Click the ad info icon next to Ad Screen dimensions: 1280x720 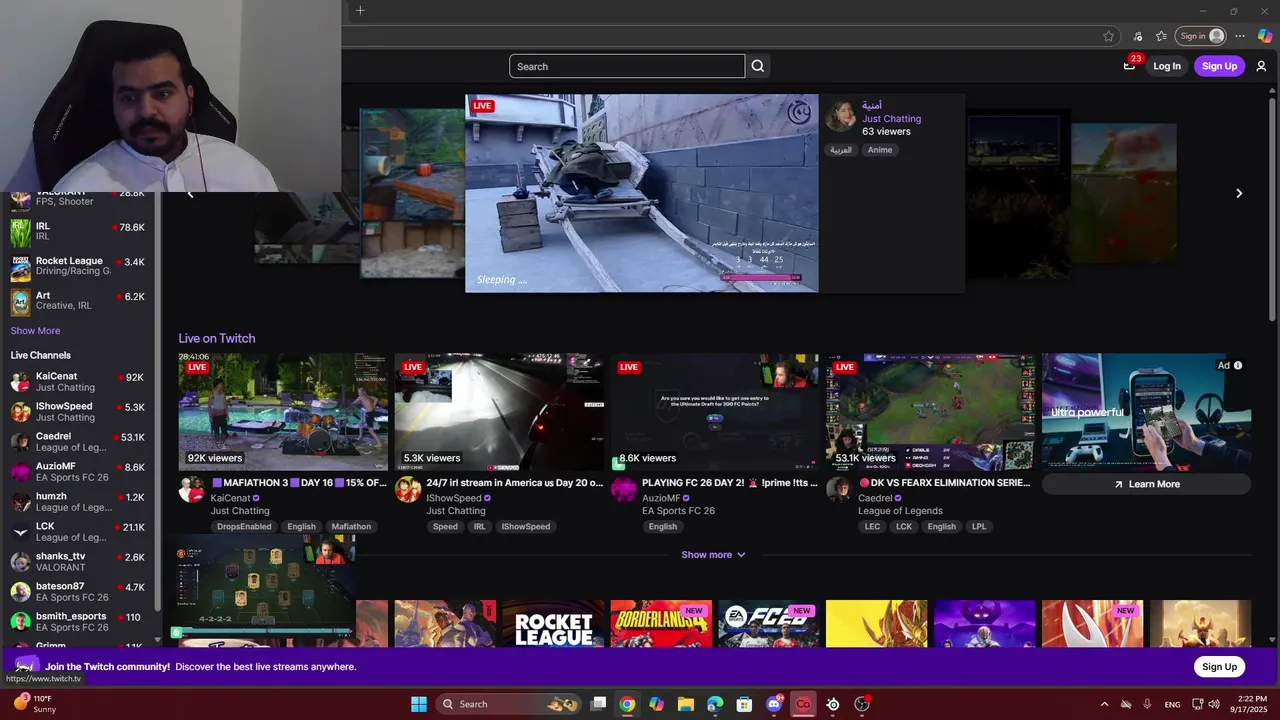point(1238,365)
